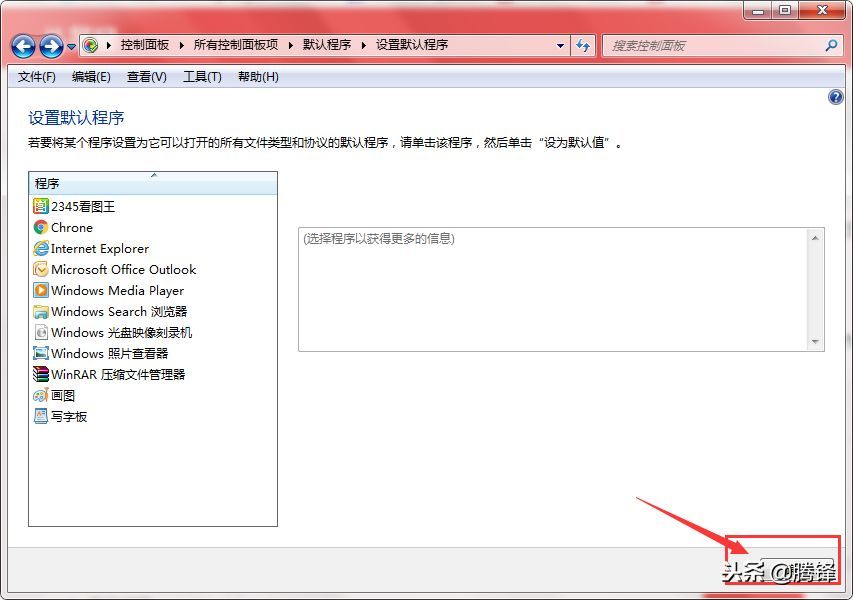The height and width of the screenshot is (600, 853).
Task: Open the 文件(F) menu
Action: (36, 77)
